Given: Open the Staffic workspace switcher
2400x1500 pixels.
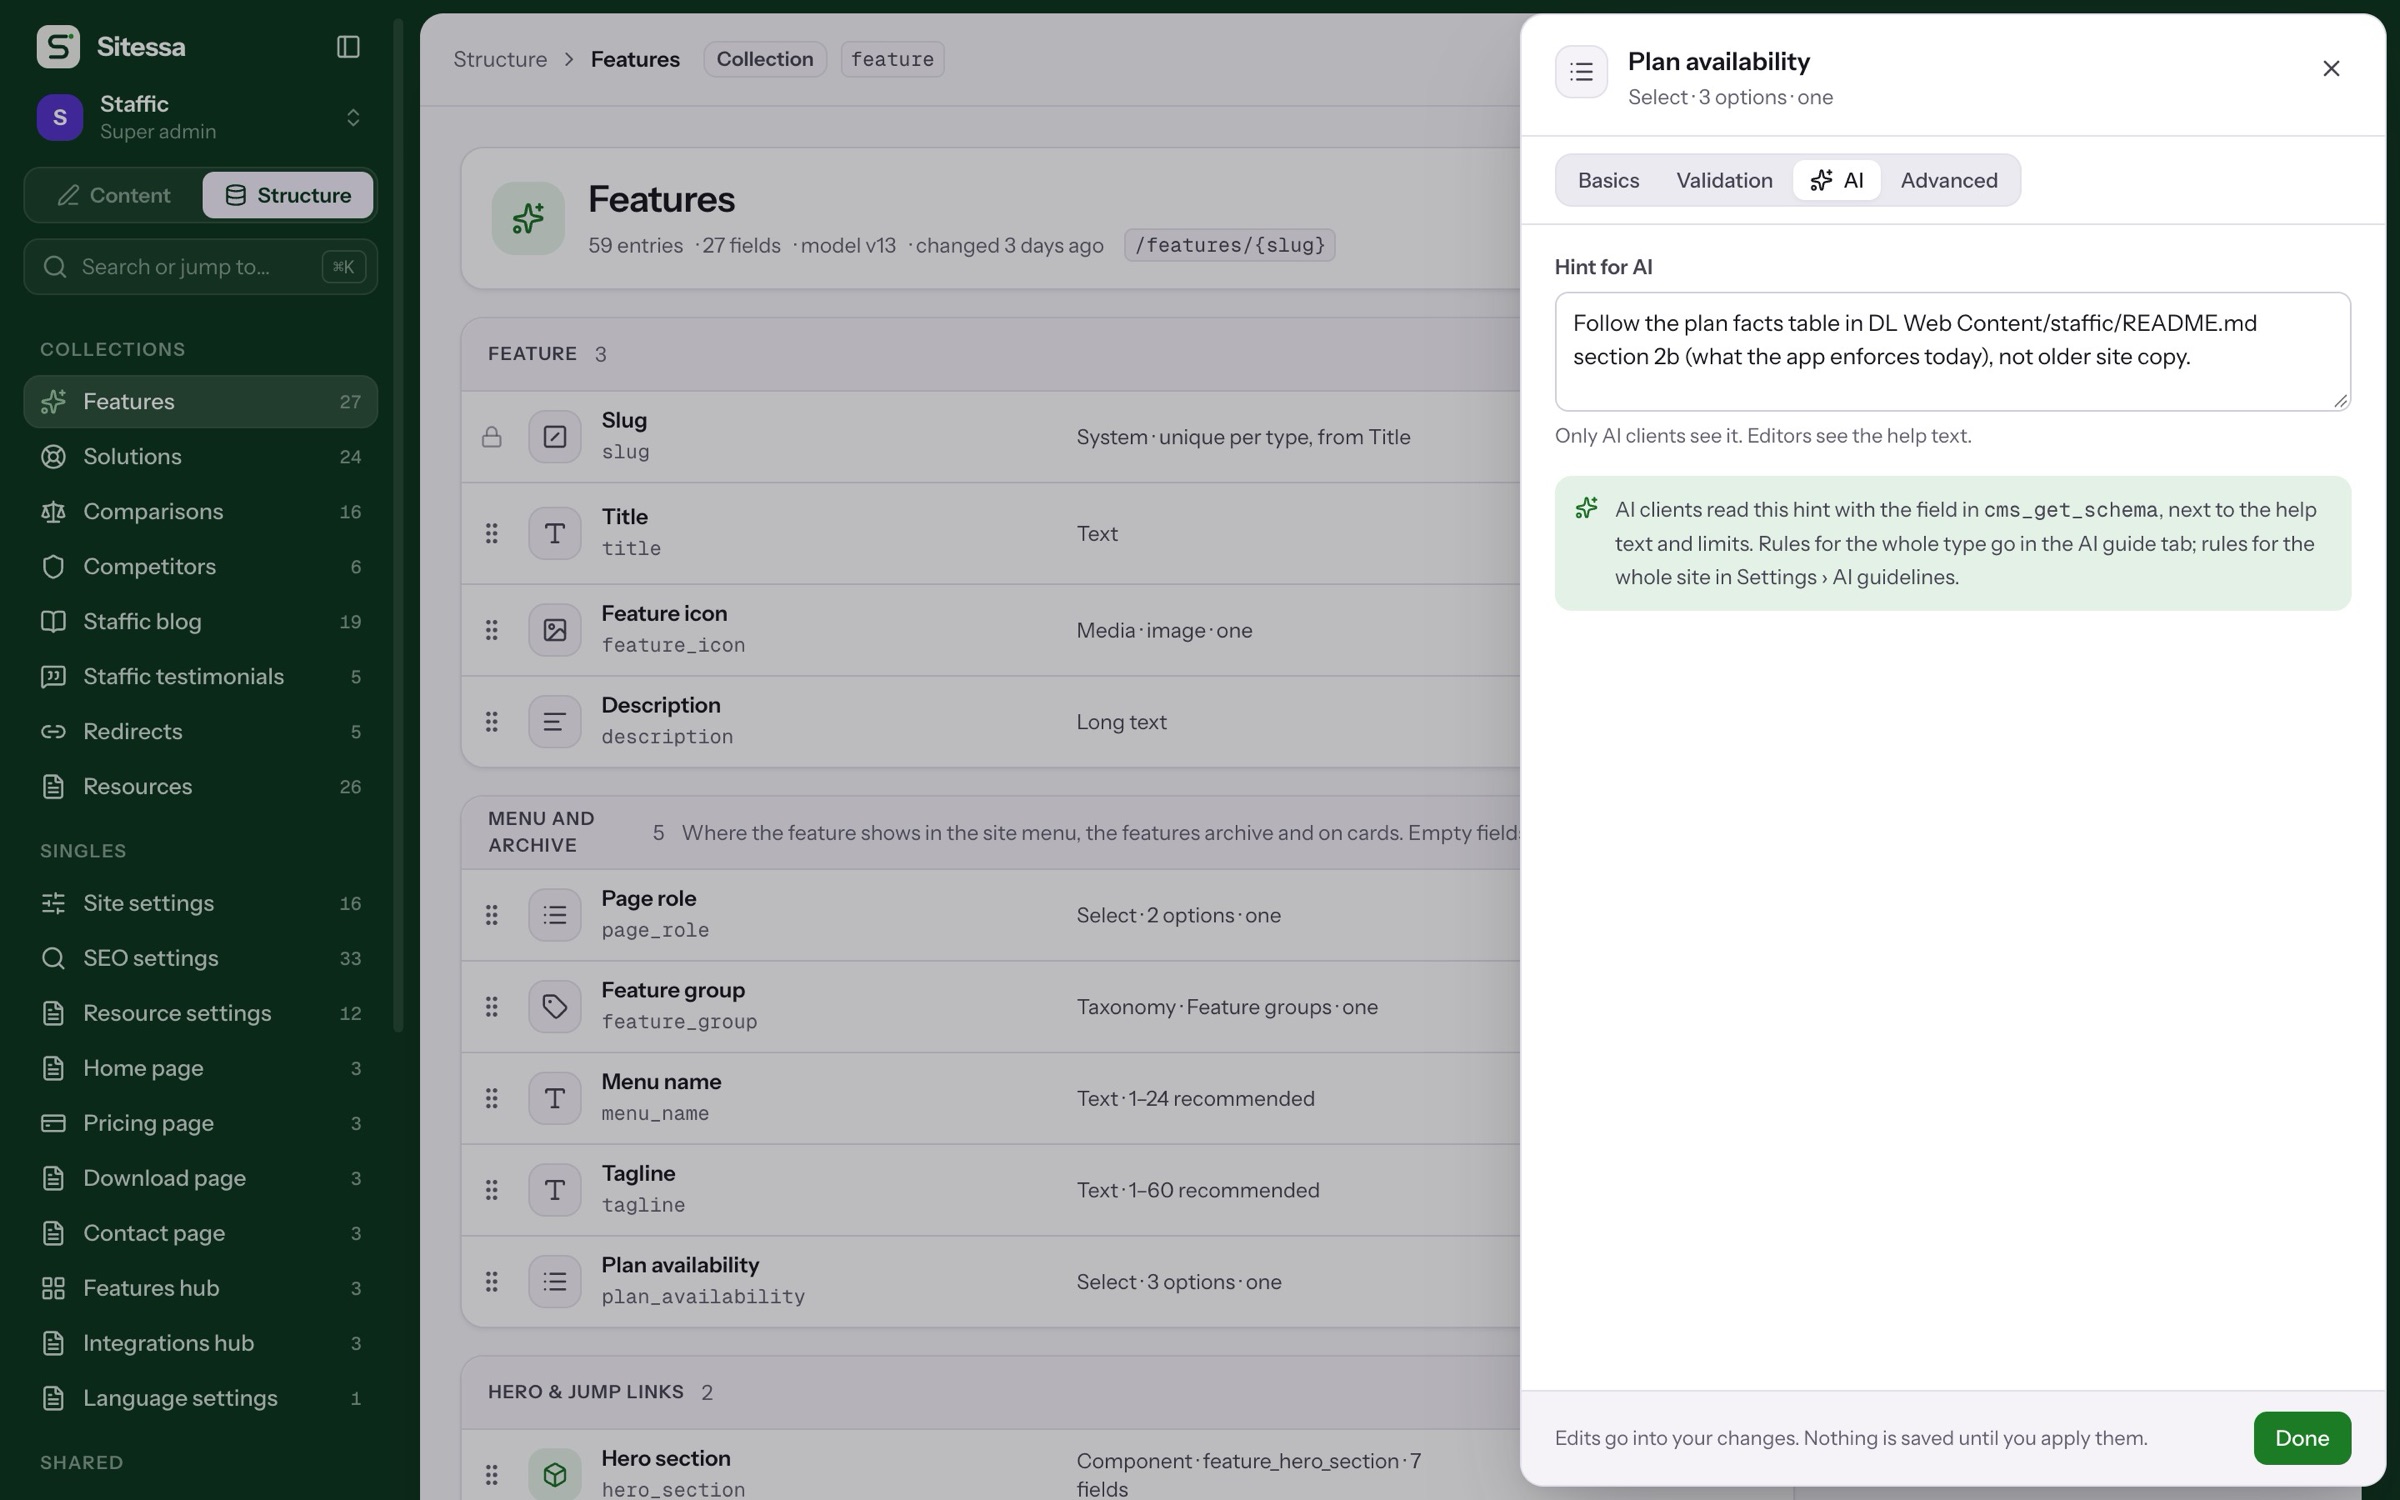Looking at the screenshot, I should [200, 117].
